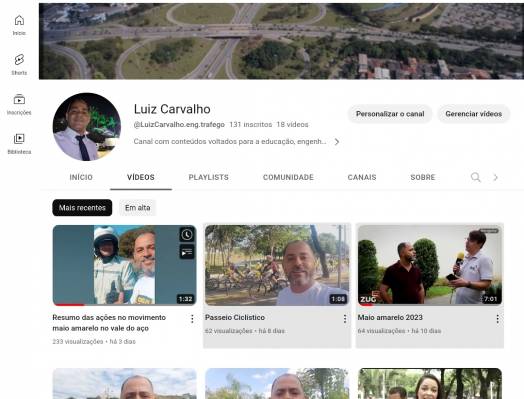Open the Maio amarelo 2023 video thumbnail
The width and height of the screenshot is (524, 399).
[430, 265]
